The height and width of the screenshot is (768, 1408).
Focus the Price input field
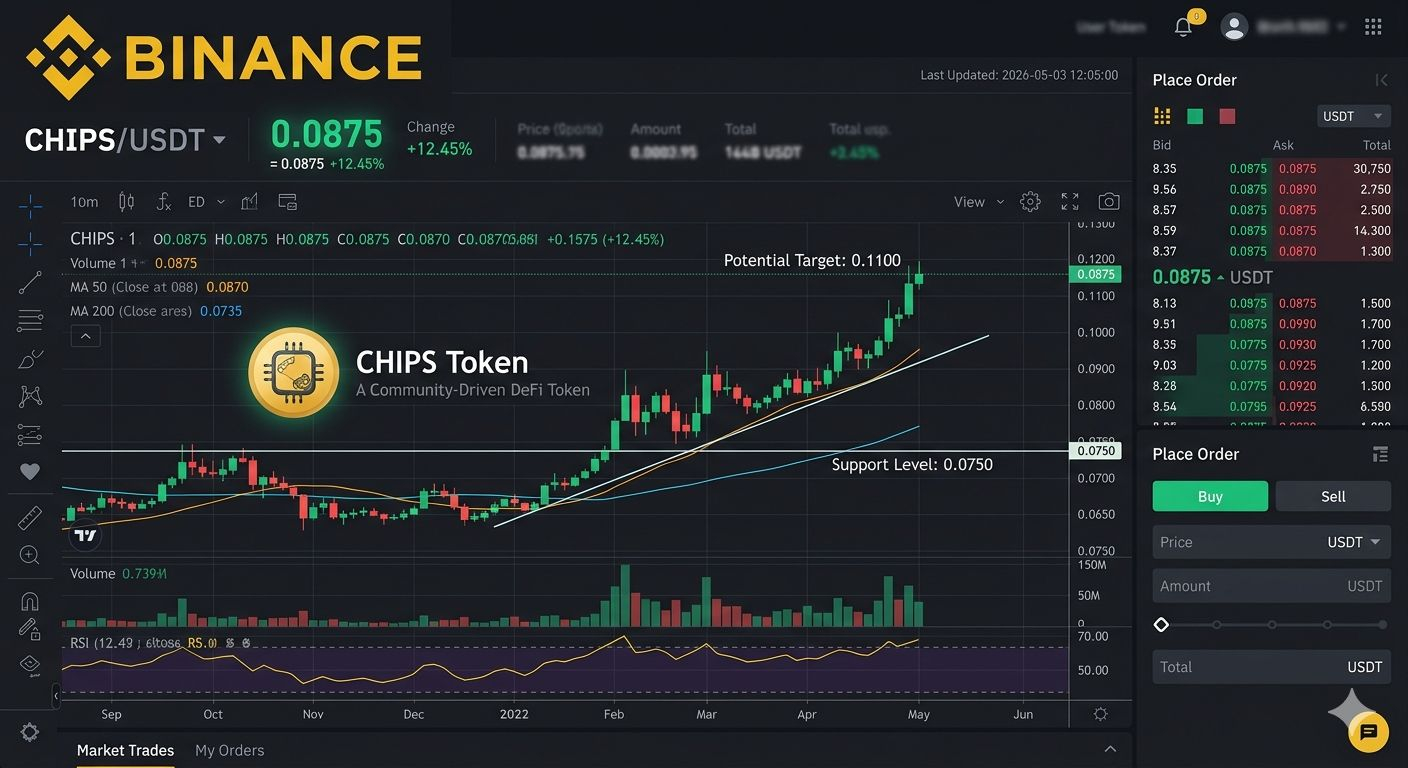[1271, 542]
